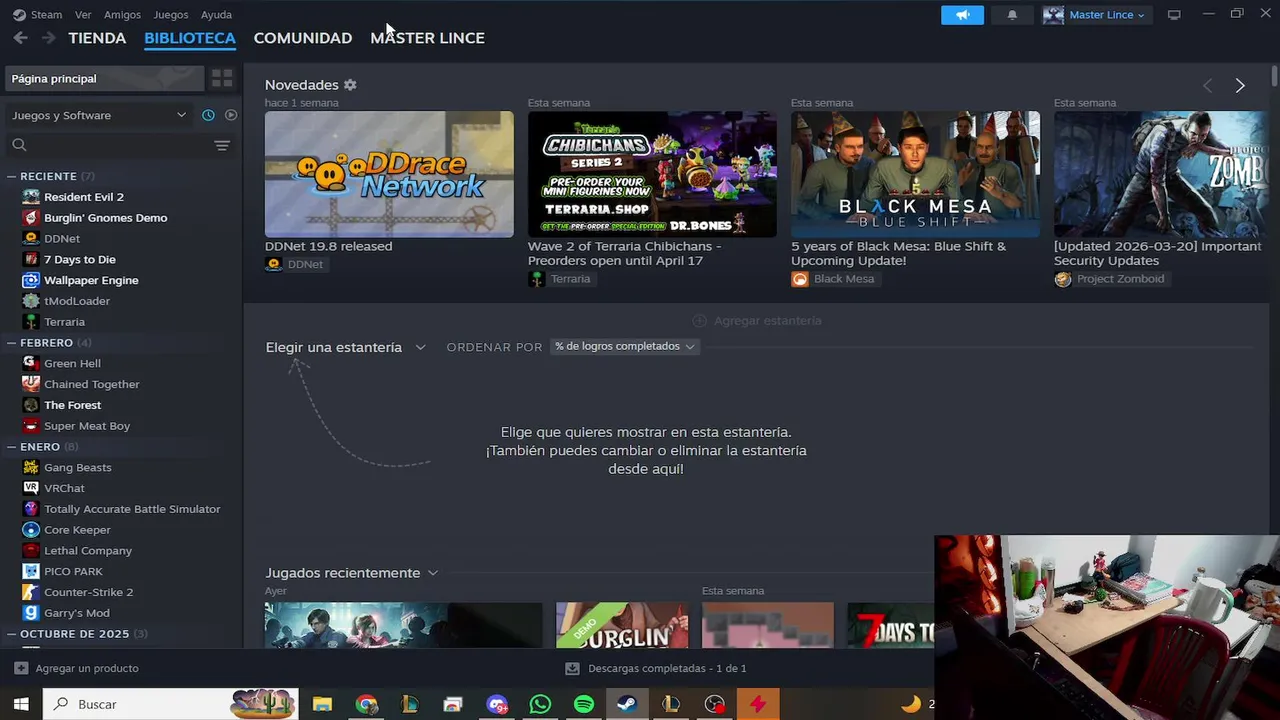Open the Juegos y Software dropdown

(x=99, y=115)
